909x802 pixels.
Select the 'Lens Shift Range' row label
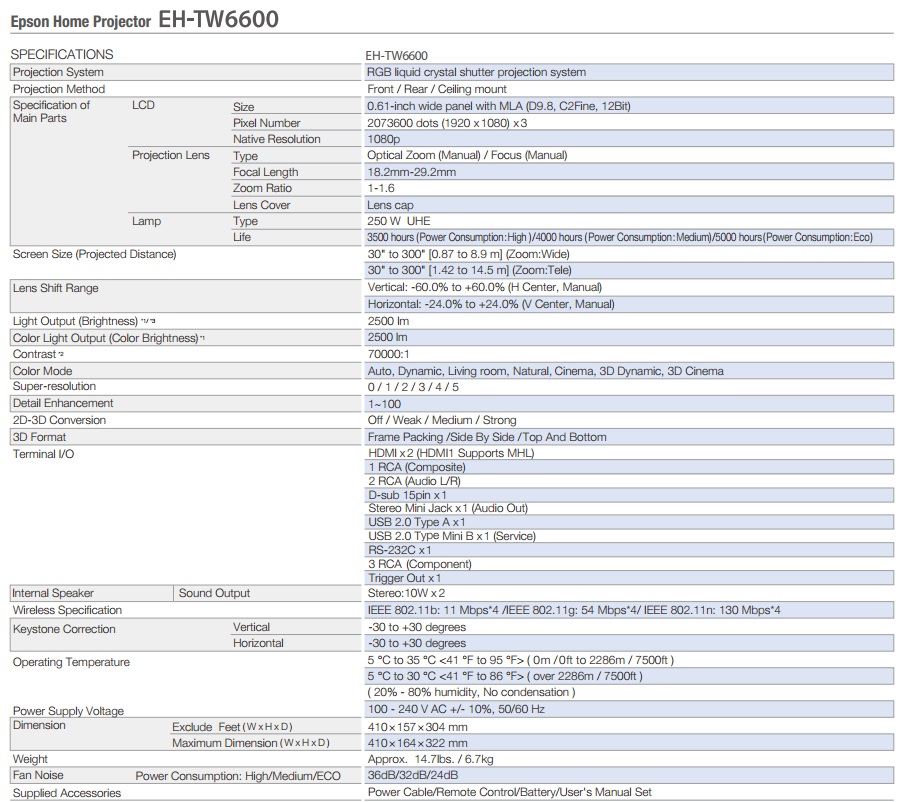56,288
